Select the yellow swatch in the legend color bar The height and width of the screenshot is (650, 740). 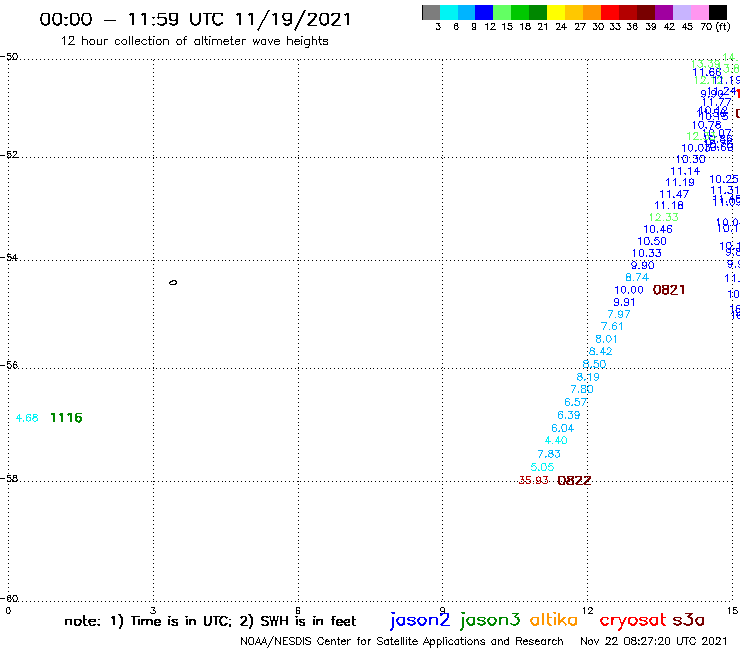point(556,12)
